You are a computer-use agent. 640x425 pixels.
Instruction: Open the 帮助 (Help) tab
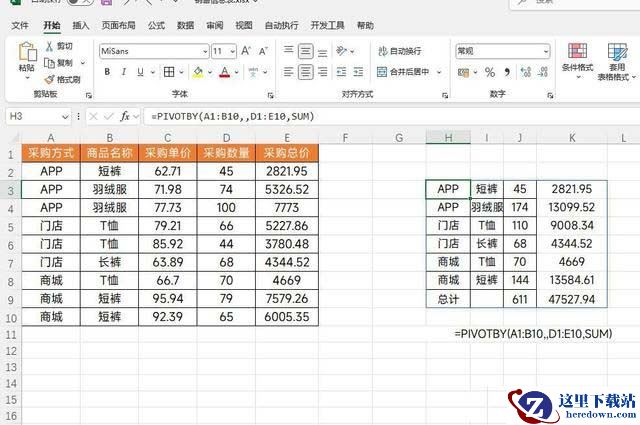coord(365,26)
